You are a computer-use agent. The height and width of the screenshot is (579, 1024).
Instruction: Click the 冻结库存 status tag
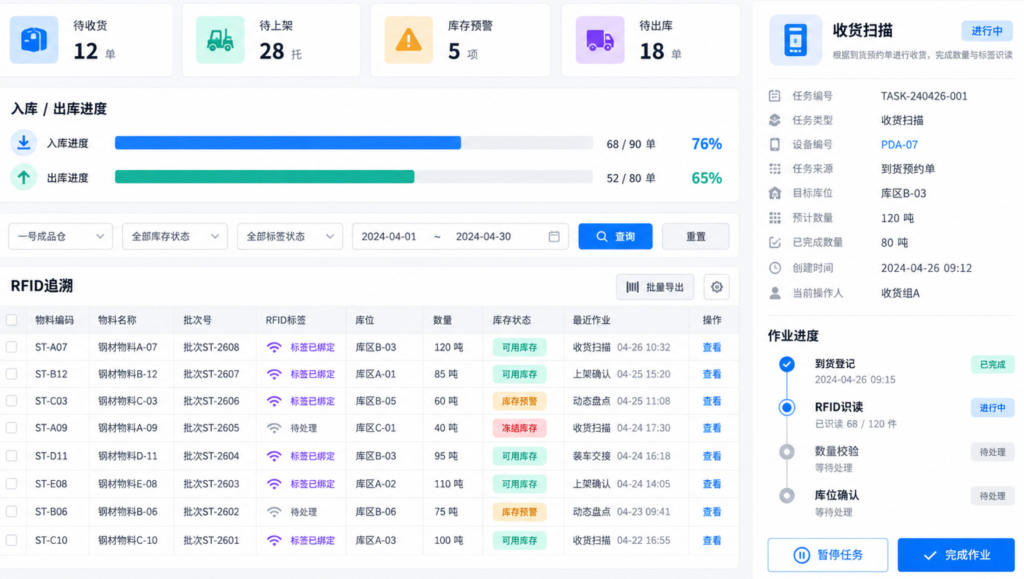pos(519,428)
